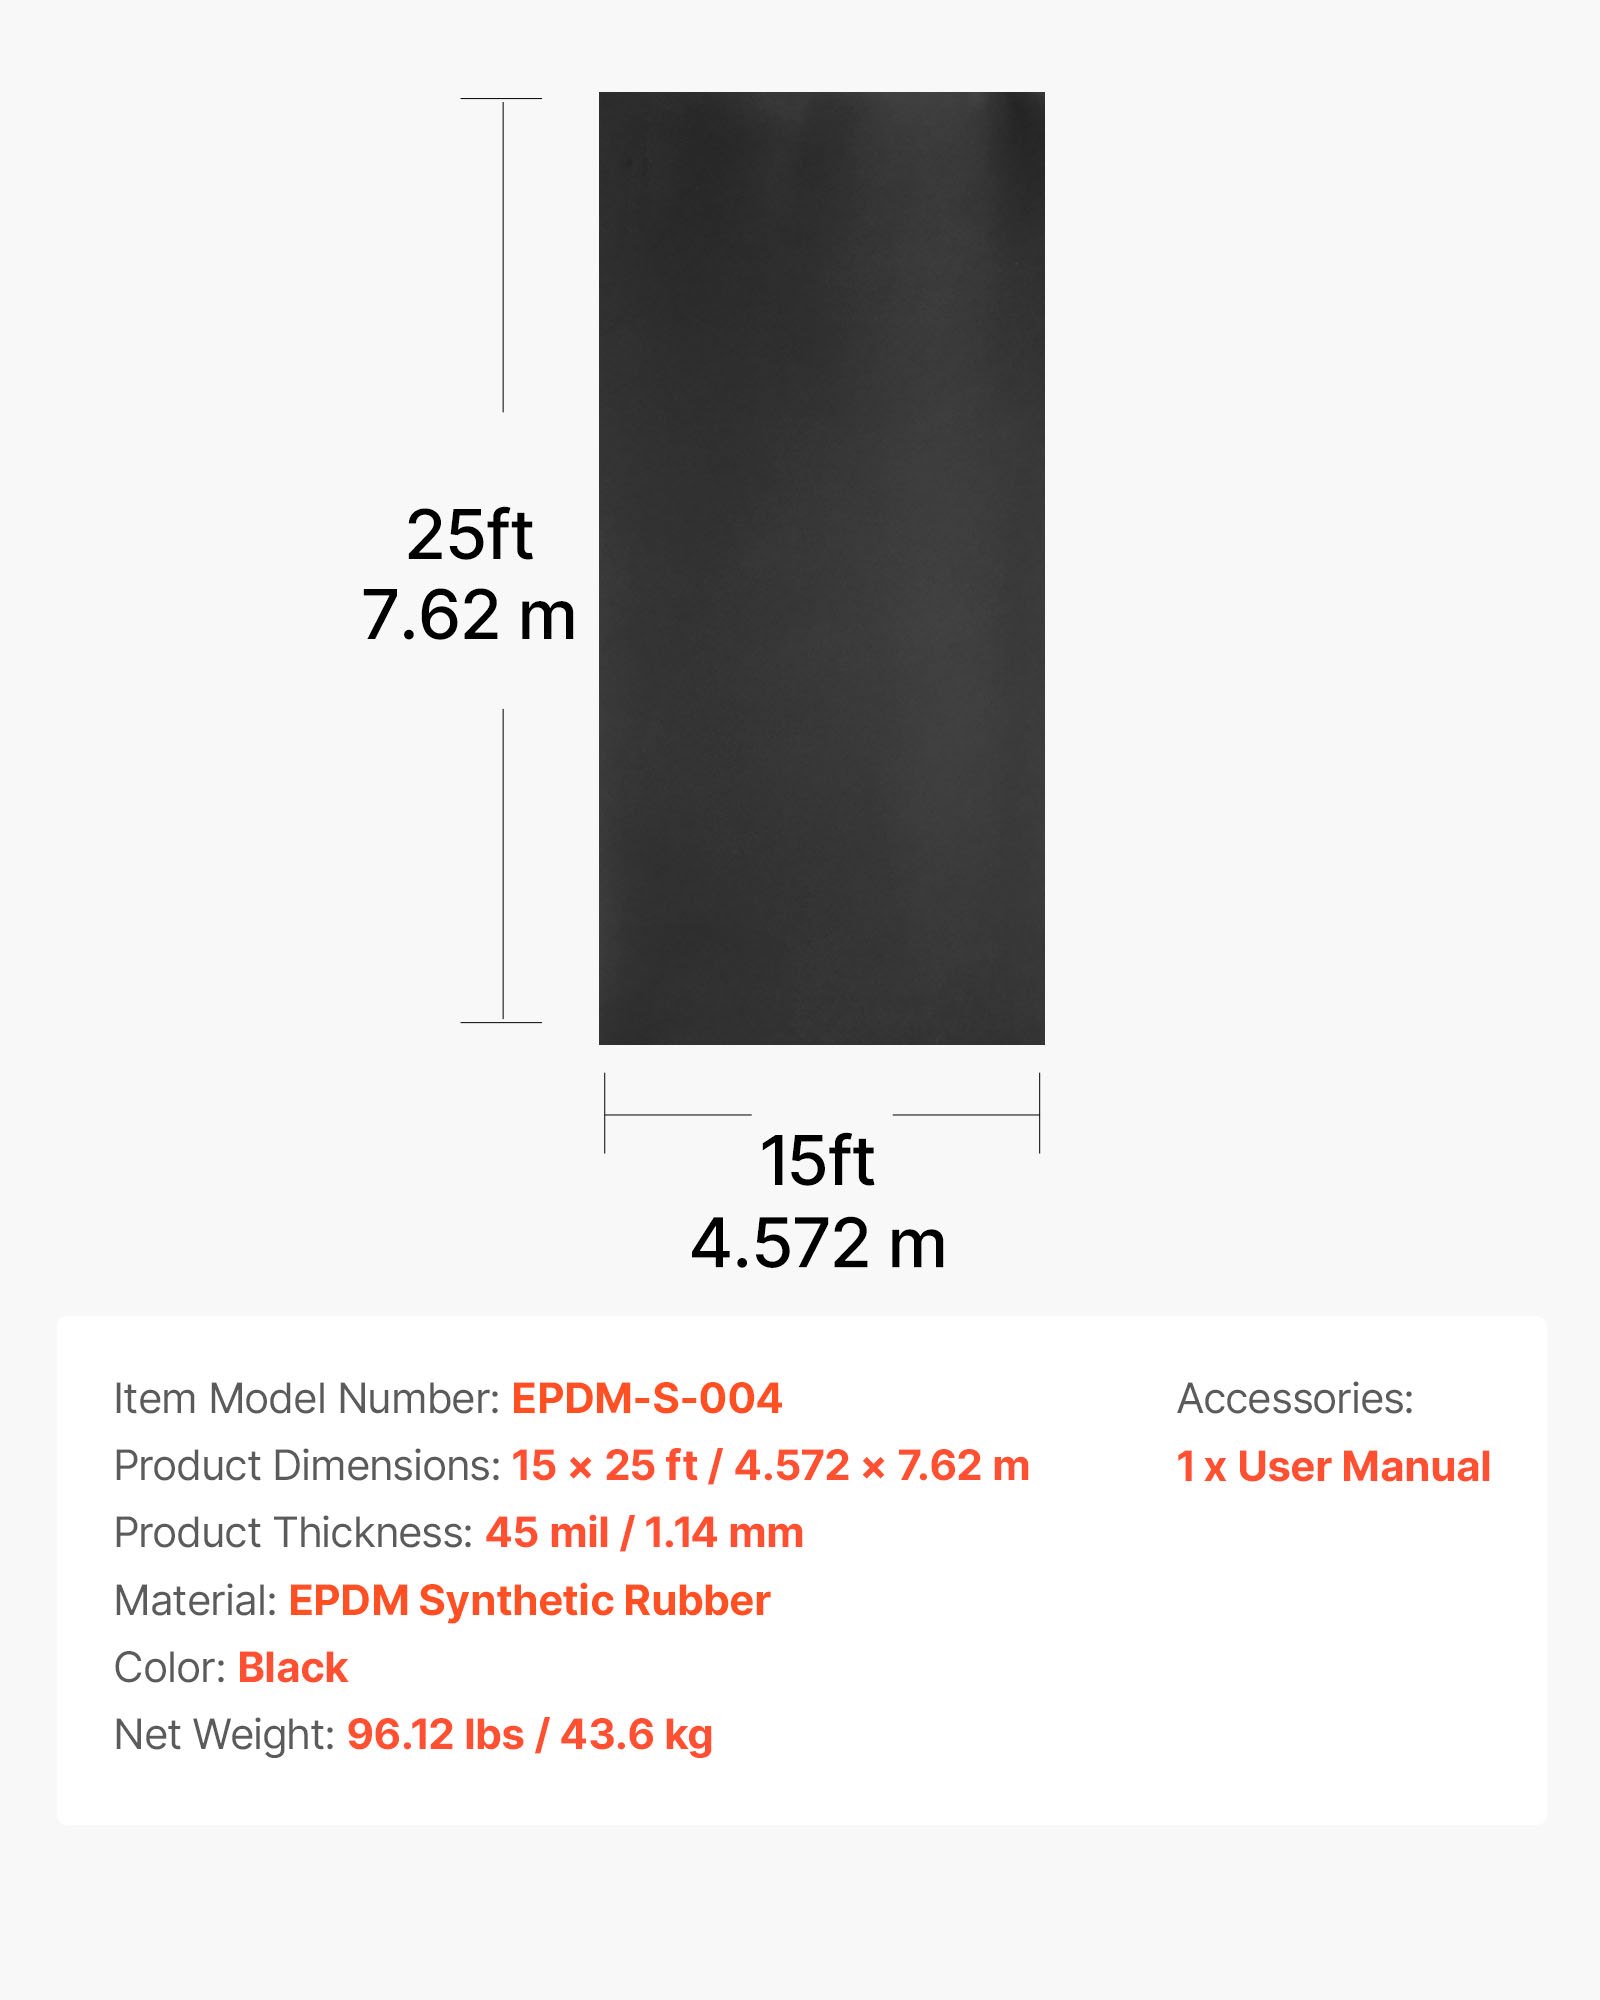Screen dimensions: 1600x2000
Task: Click the Accessories heading
Action: click(1295, 1398)
